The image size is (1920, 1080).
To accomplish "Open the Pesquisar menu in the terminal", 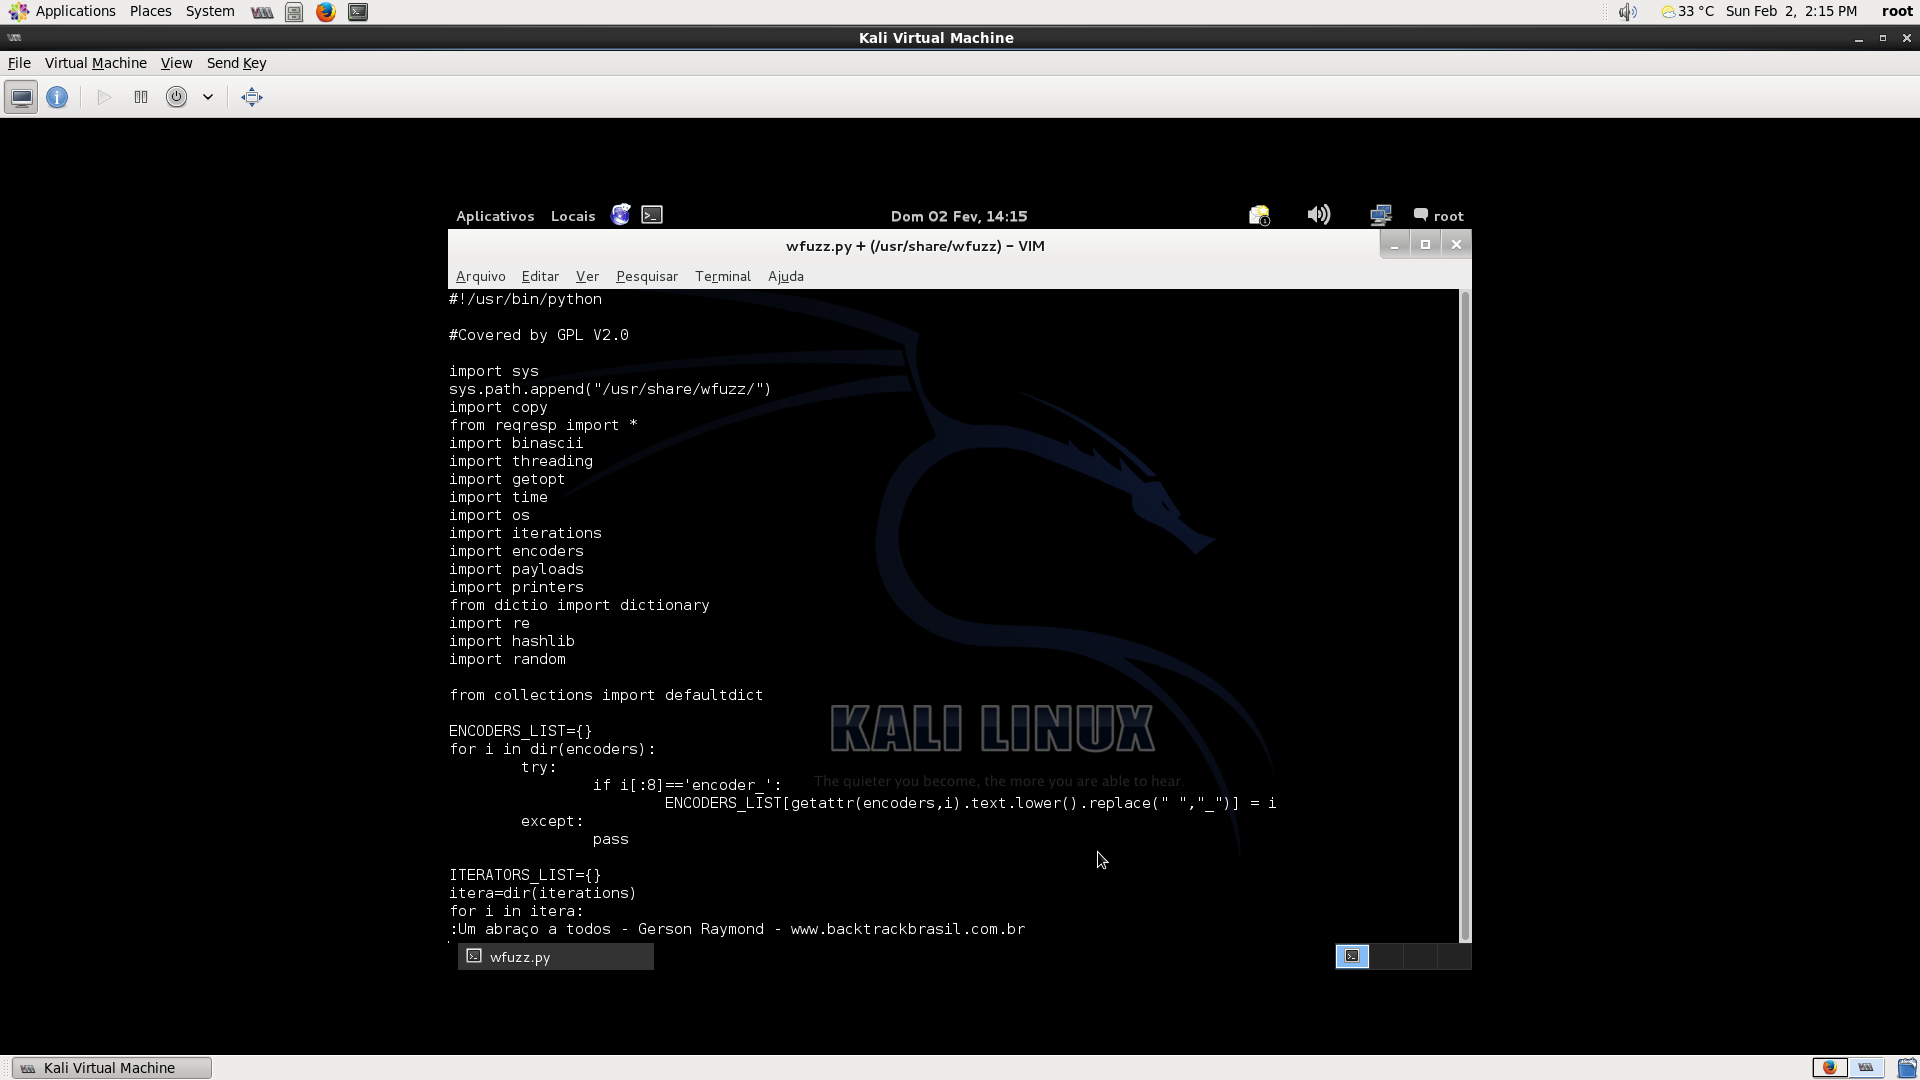I will point(647,276).
